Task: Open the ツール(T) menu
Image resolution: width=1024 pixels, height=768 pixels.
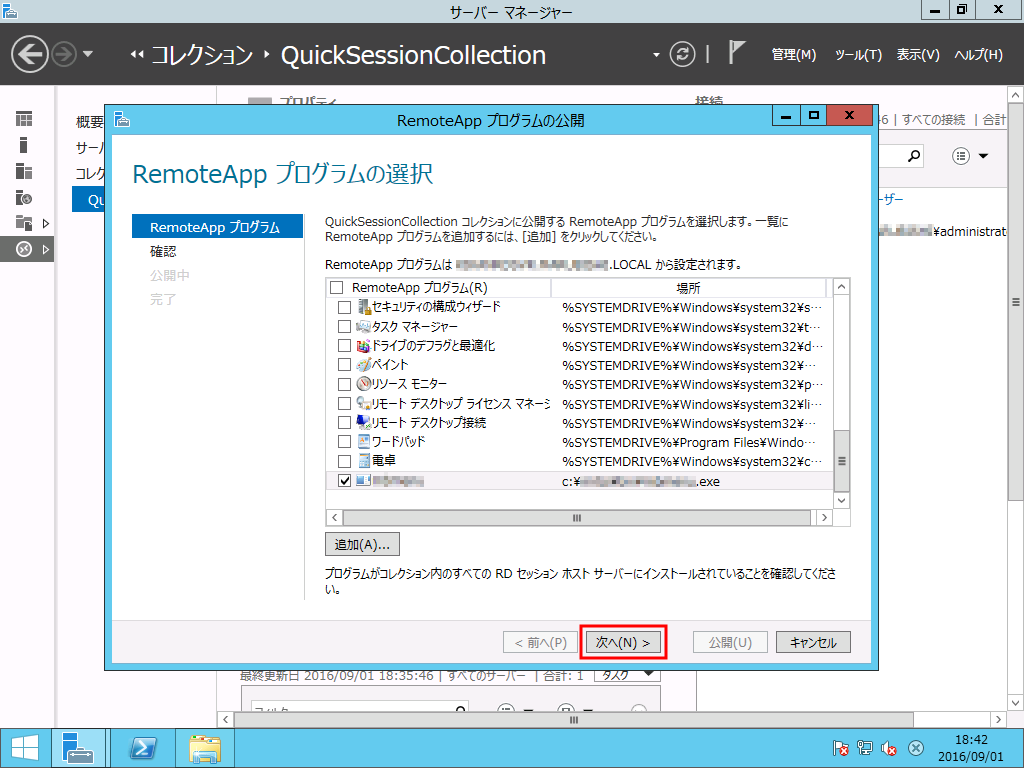Action: [858, 55]
